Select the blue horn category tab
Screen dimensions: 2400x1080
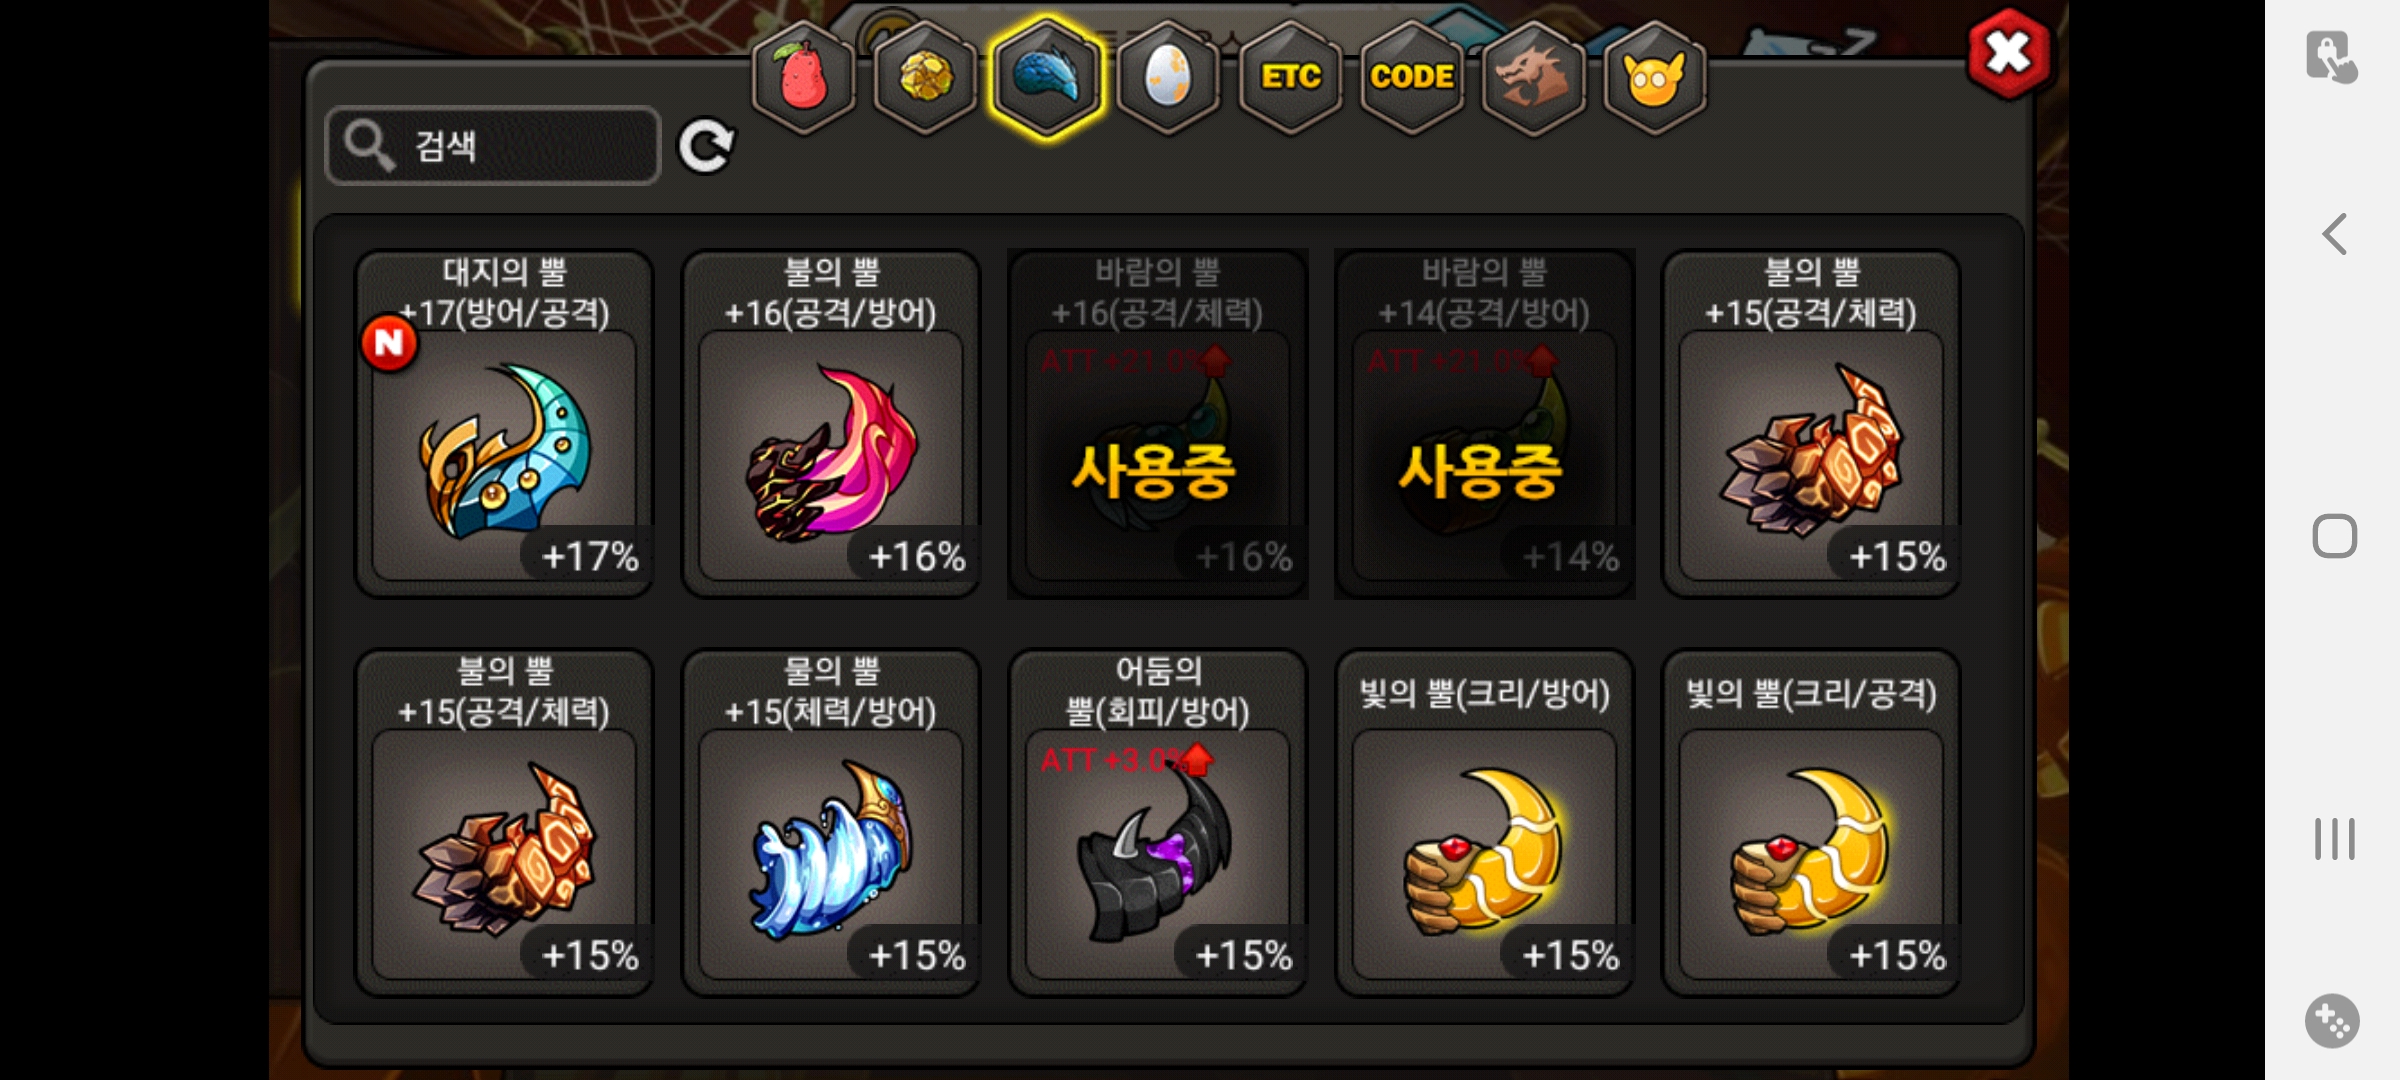coord(1047,77)
